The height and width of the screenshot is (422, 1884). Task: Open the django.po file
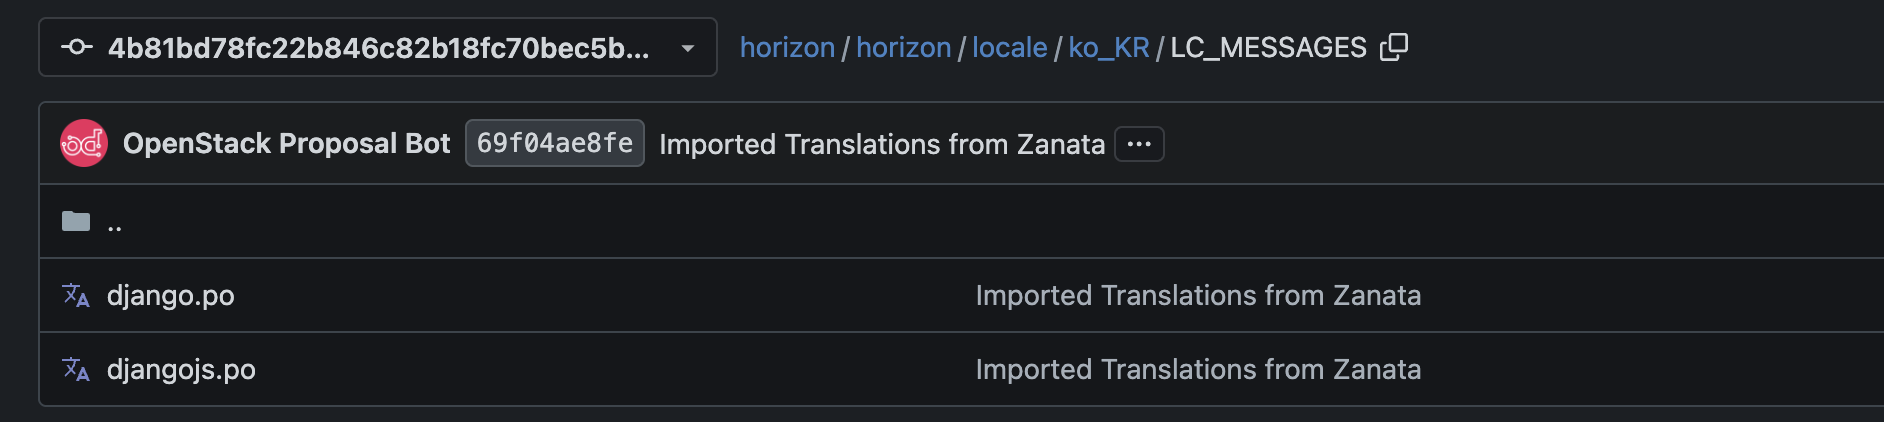171,296
